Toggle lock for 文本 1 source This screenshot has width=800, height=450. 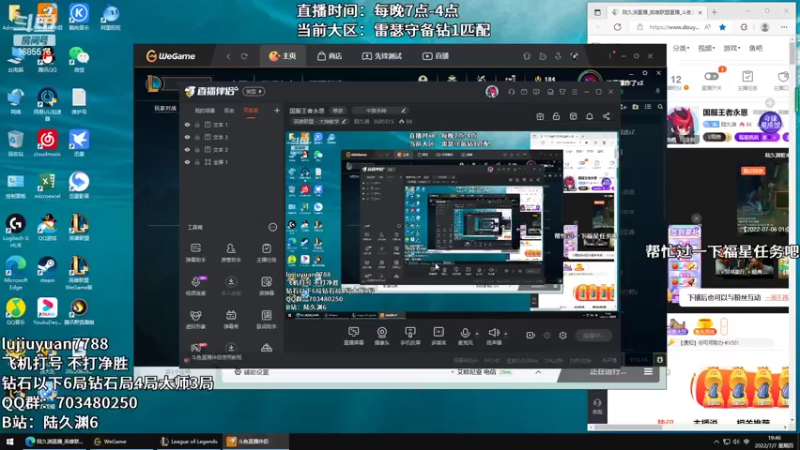click(x=197, y=124)
